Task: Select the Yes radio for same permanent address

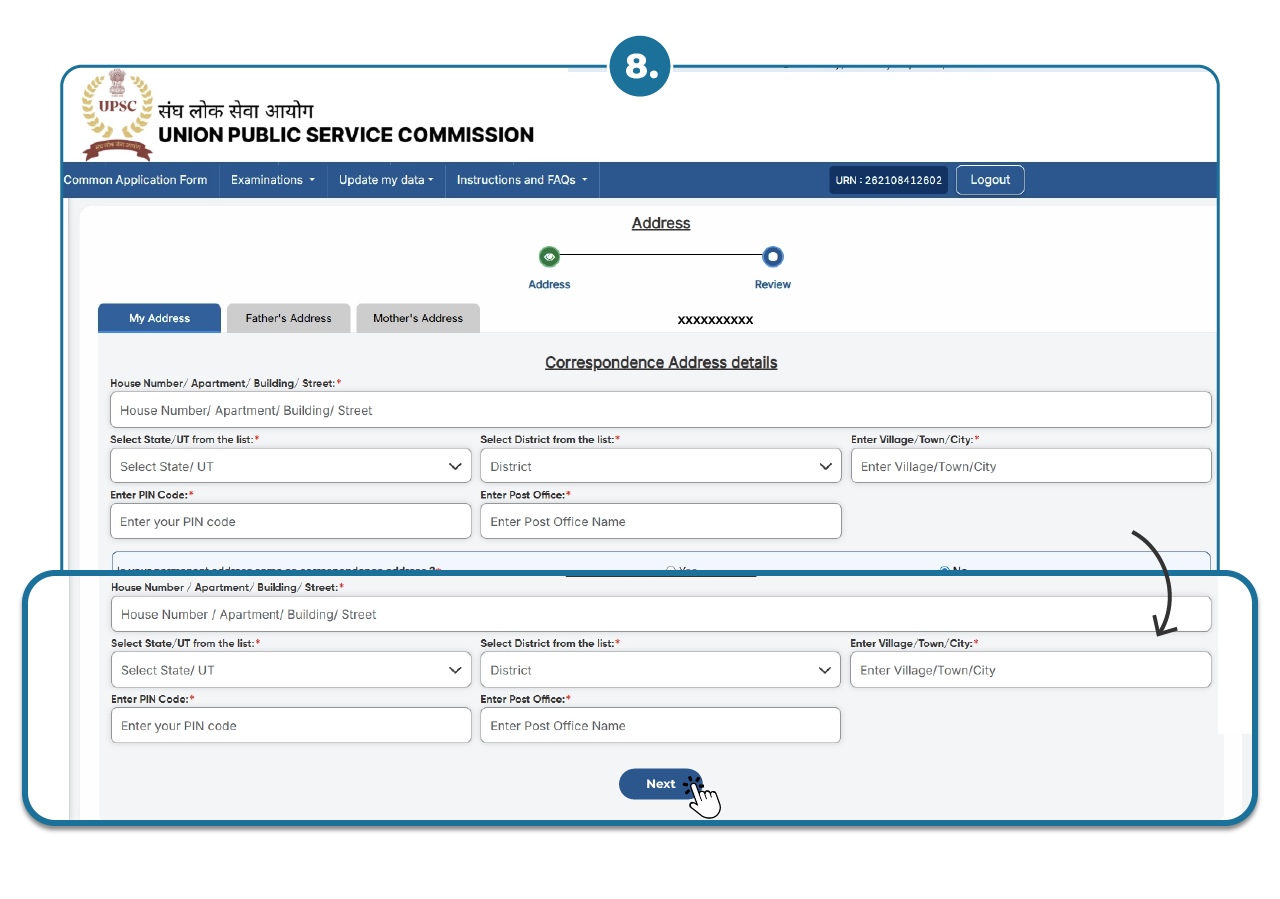Action: 671,569
